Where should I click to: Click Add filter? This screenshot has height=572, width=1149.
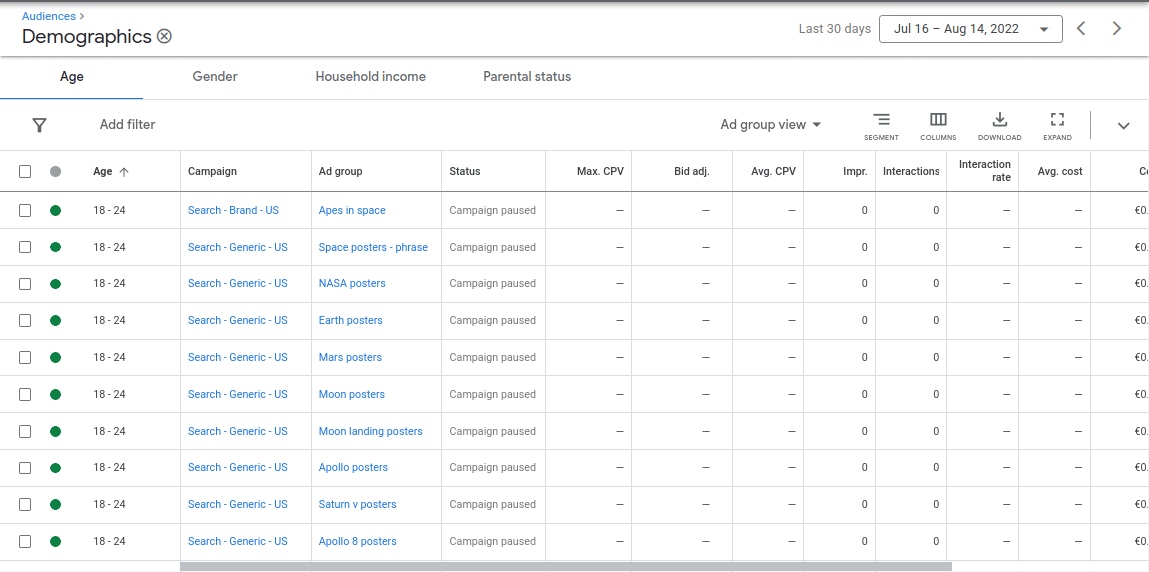click(x=128, y=125)
